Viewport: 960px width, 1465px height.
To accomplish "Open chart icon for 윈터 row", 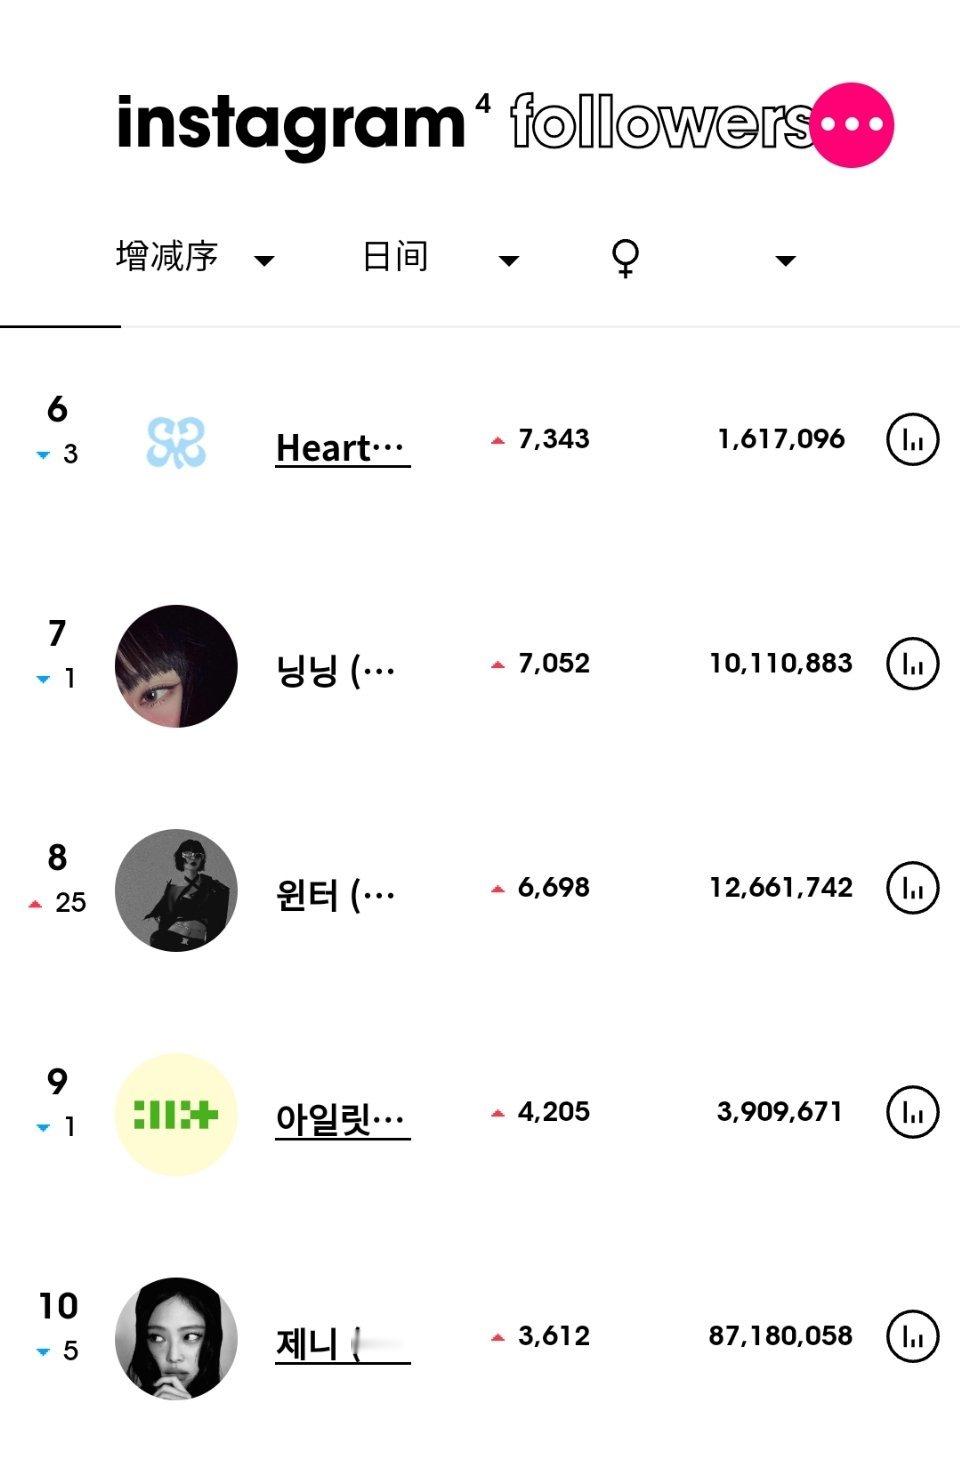I will [x=912, y=887].
